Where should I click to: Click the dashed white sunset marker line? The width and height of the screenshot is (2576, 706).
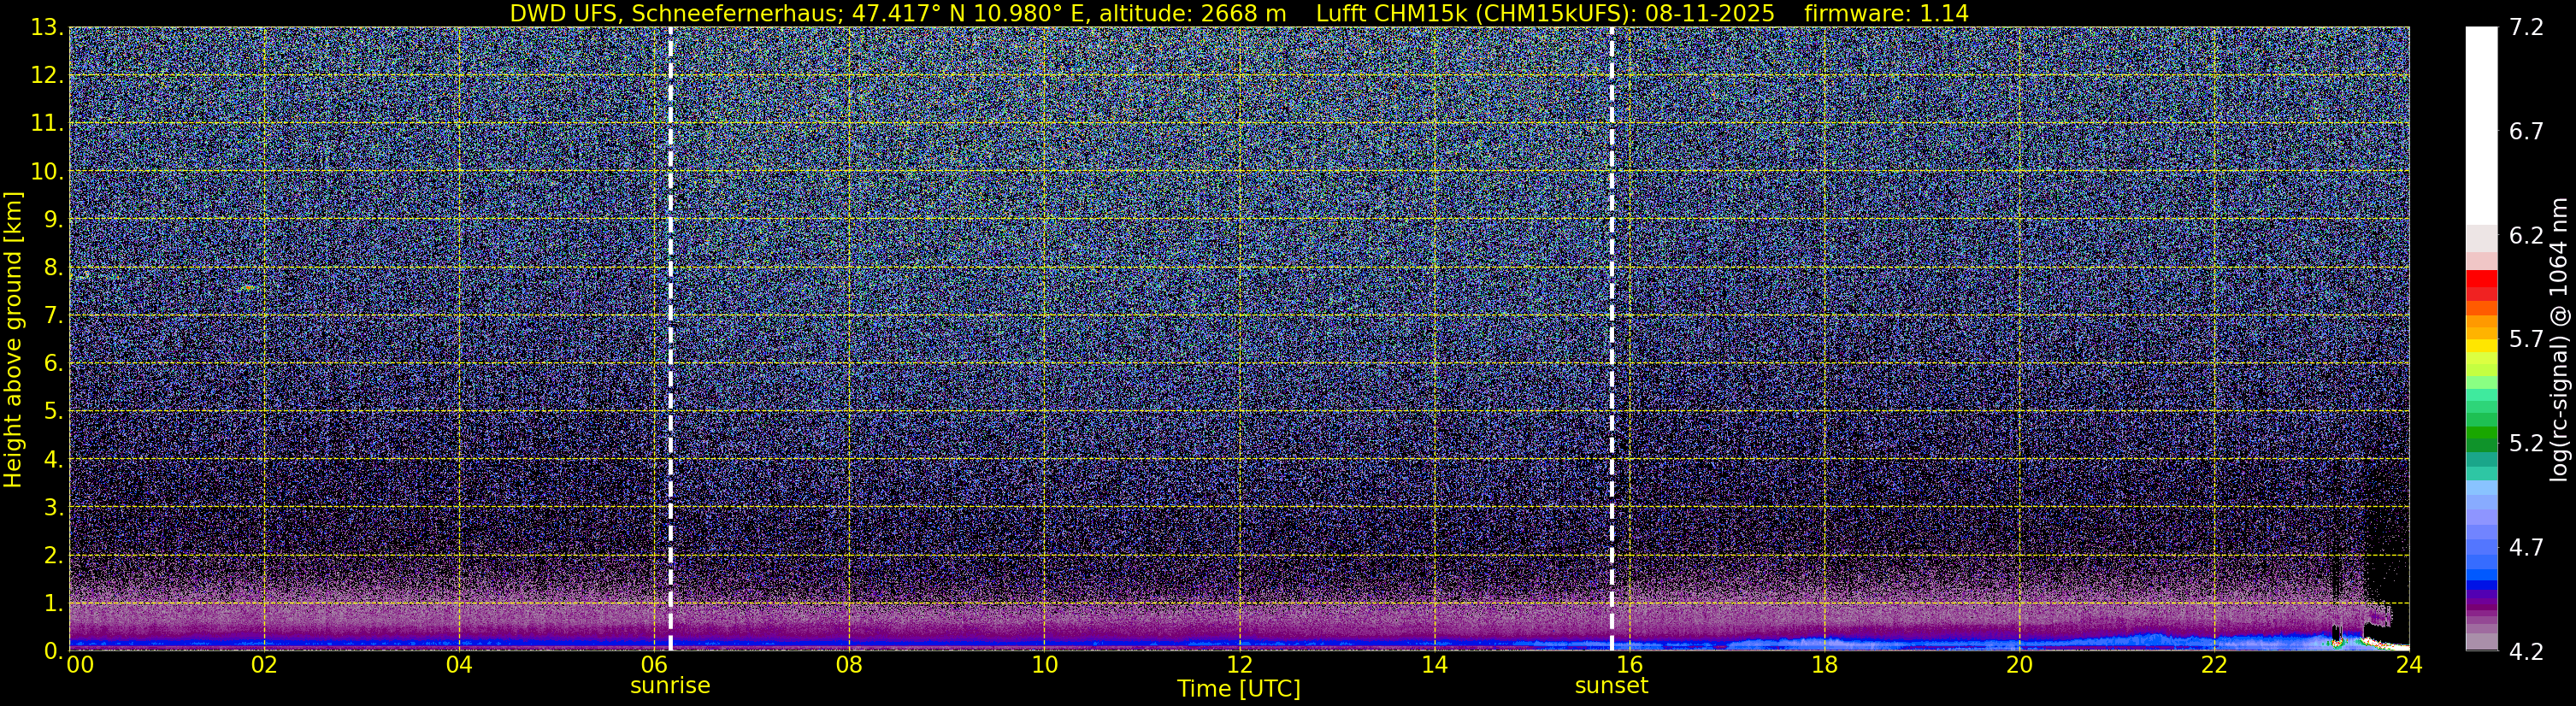pos(1611,338)
